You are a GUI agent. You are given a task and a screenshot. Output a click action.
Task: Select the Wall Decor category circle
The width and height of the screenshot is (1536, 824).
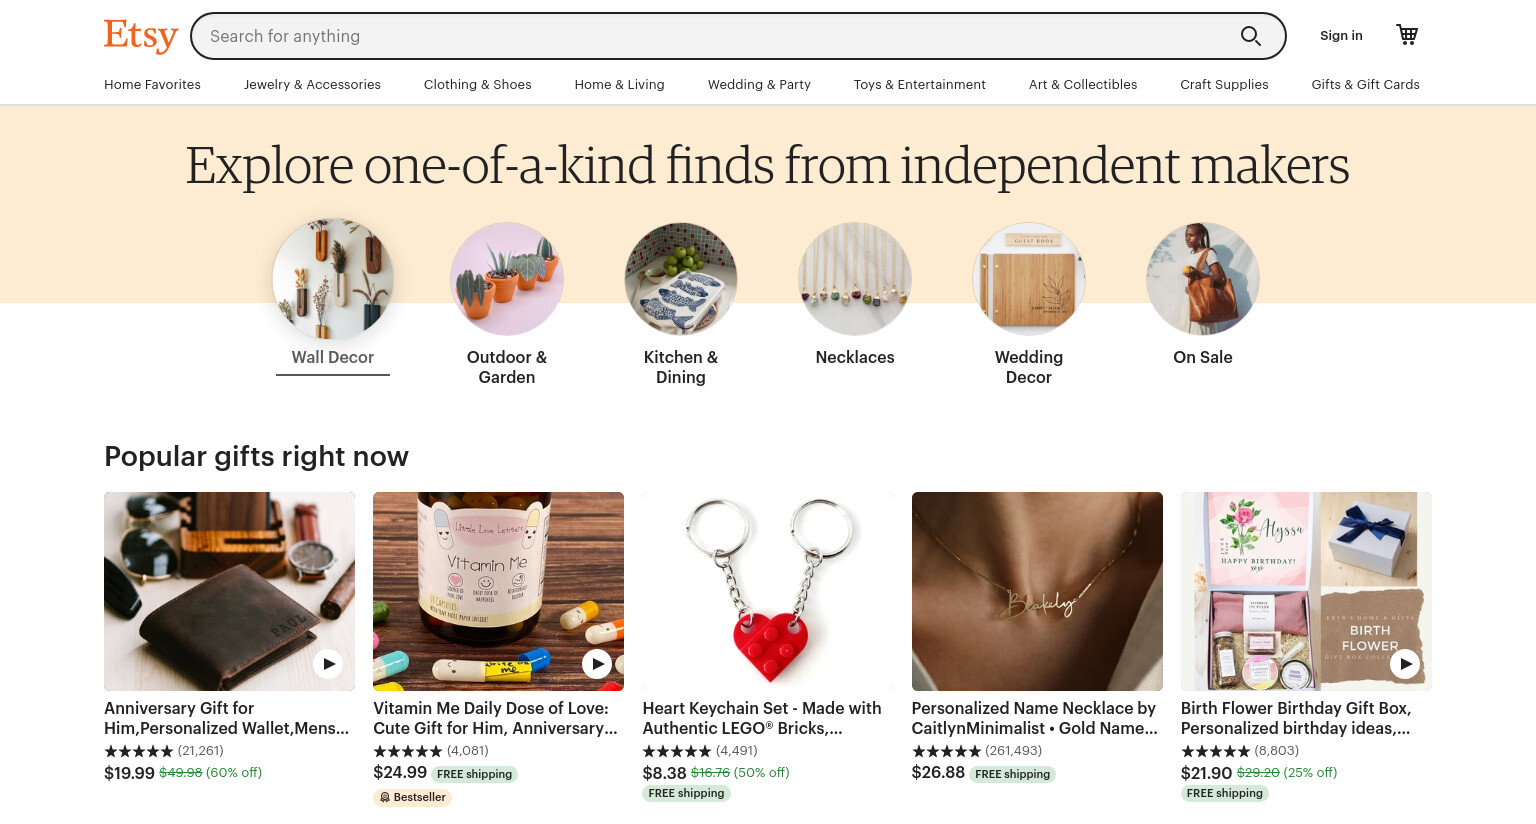(x=333, y=279)
